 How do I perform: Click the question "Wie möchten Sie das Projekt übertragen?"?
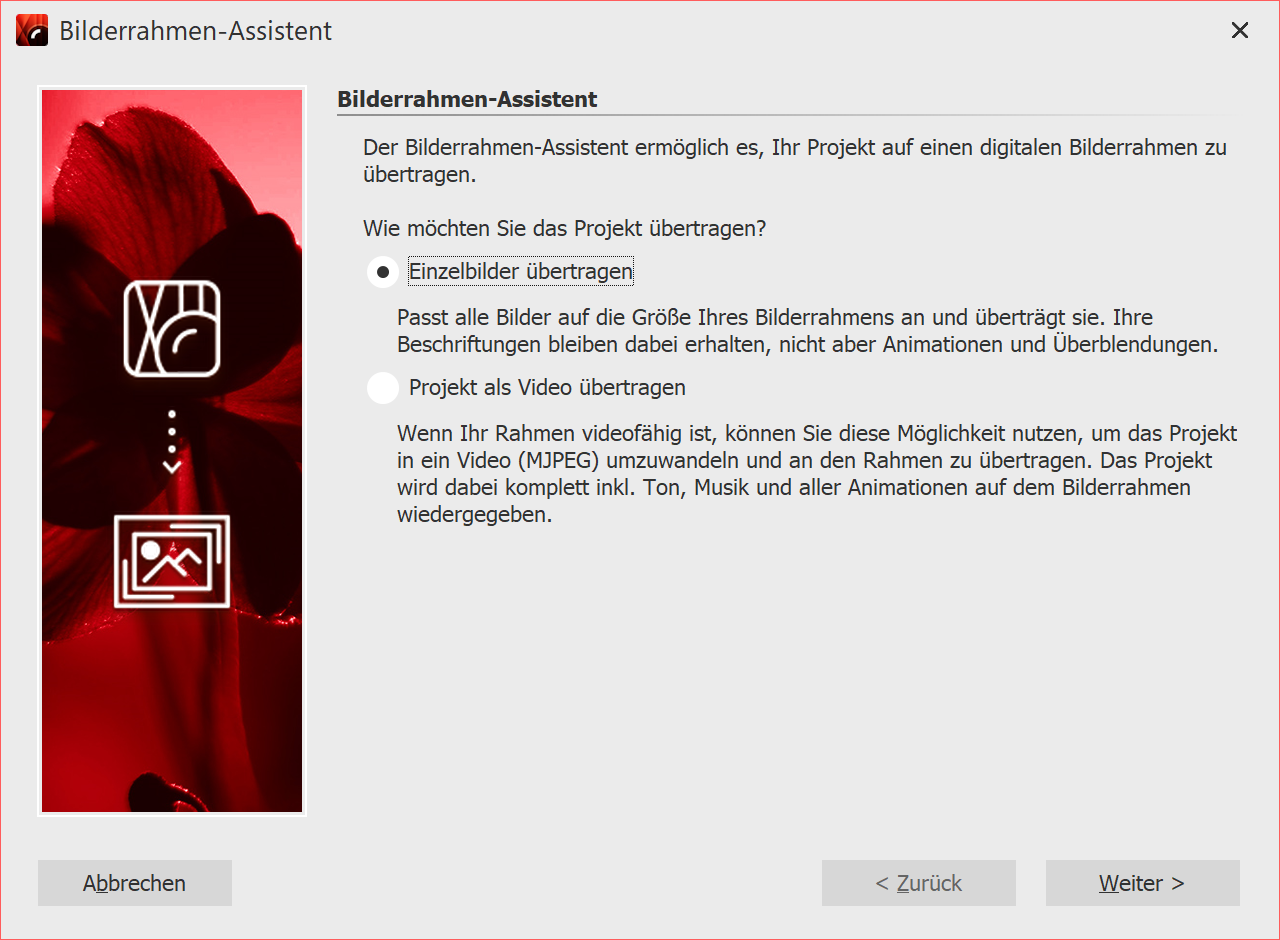coord(564,229)
